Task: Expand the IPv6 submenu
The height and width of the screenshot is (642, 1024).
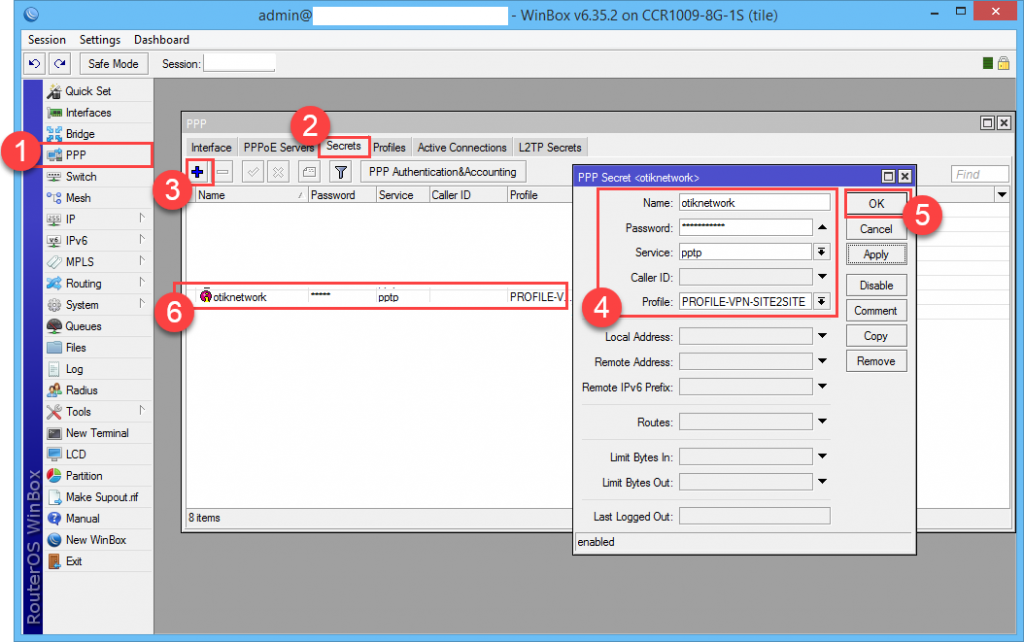Action: pos(142,240)
